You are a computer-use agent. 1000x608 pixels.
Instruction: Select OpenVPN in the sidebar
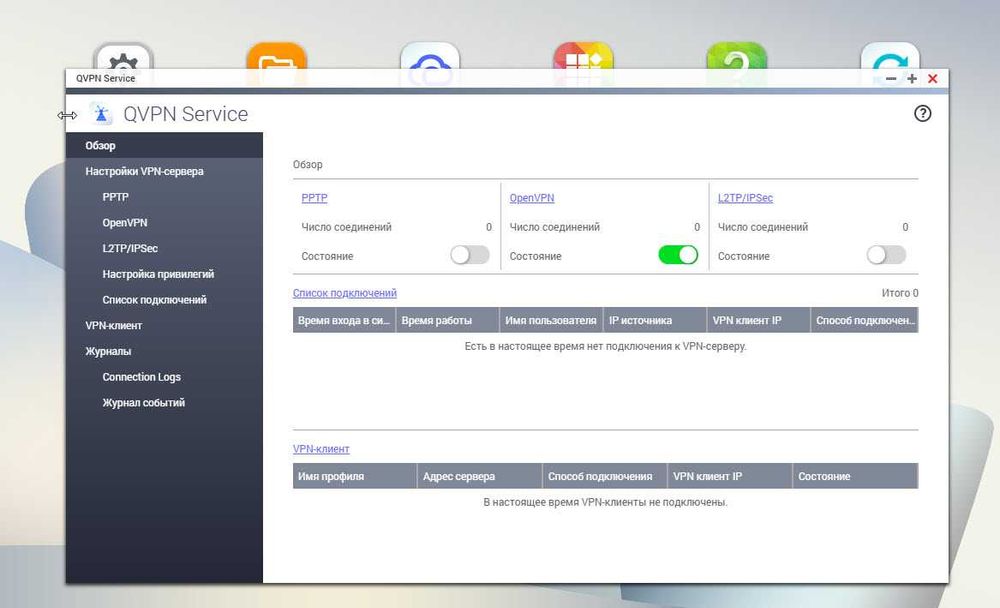(164, 223)
